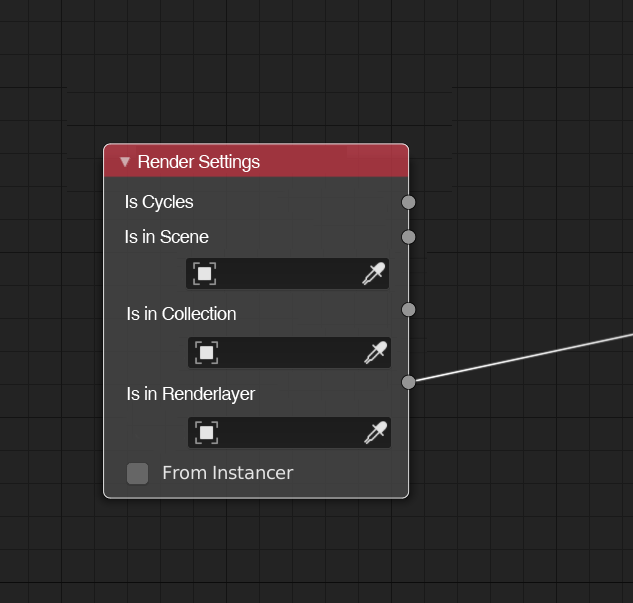
Task: Click the data-block icon in Is in Renderlayer field
Action: coord(206,432)
